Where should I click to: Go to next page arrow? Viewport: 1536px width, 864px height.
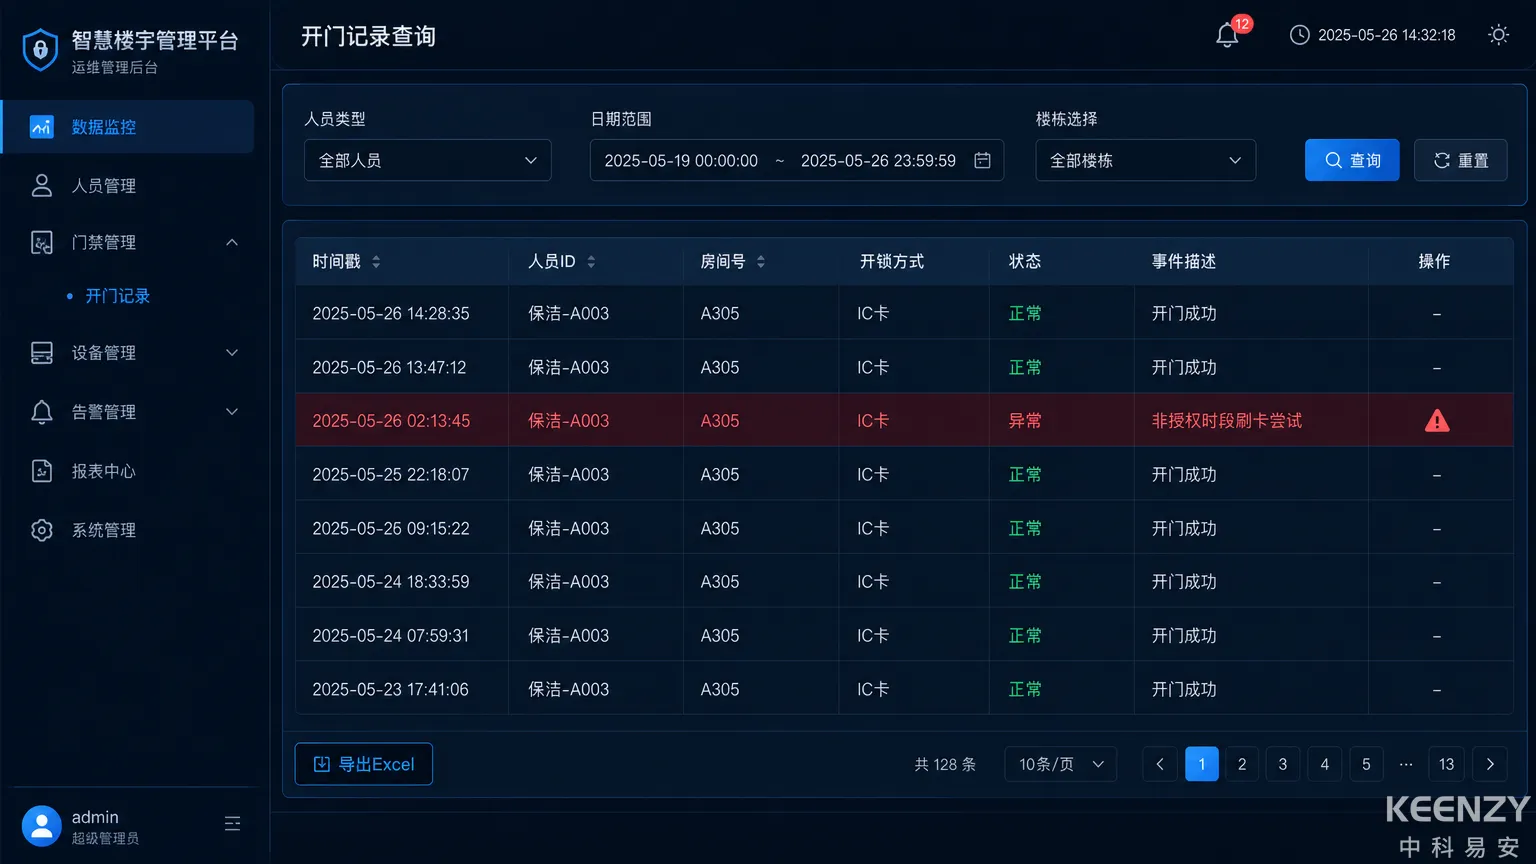click(x=1490, y=764)
